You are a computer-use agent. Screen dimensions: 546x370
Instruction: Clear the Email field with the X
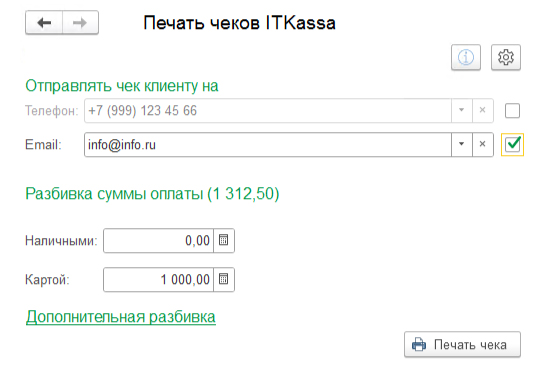coord(483,144)
